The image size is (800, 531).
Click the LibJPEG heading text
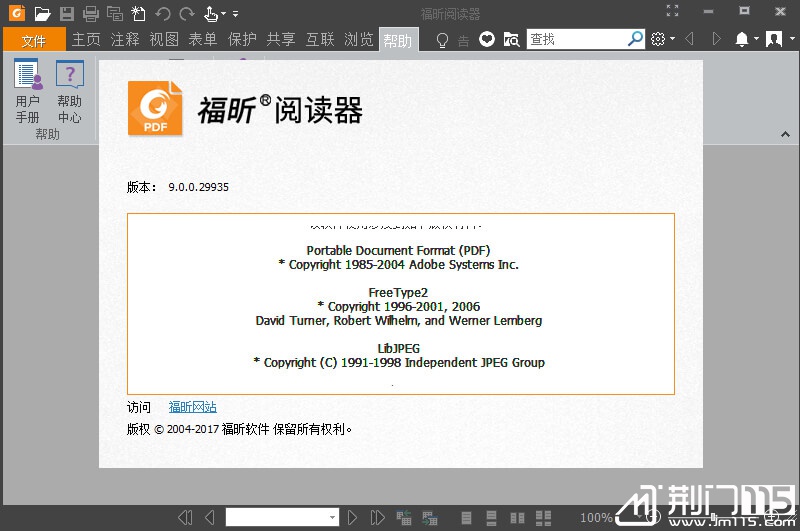(x=398, y=348)
